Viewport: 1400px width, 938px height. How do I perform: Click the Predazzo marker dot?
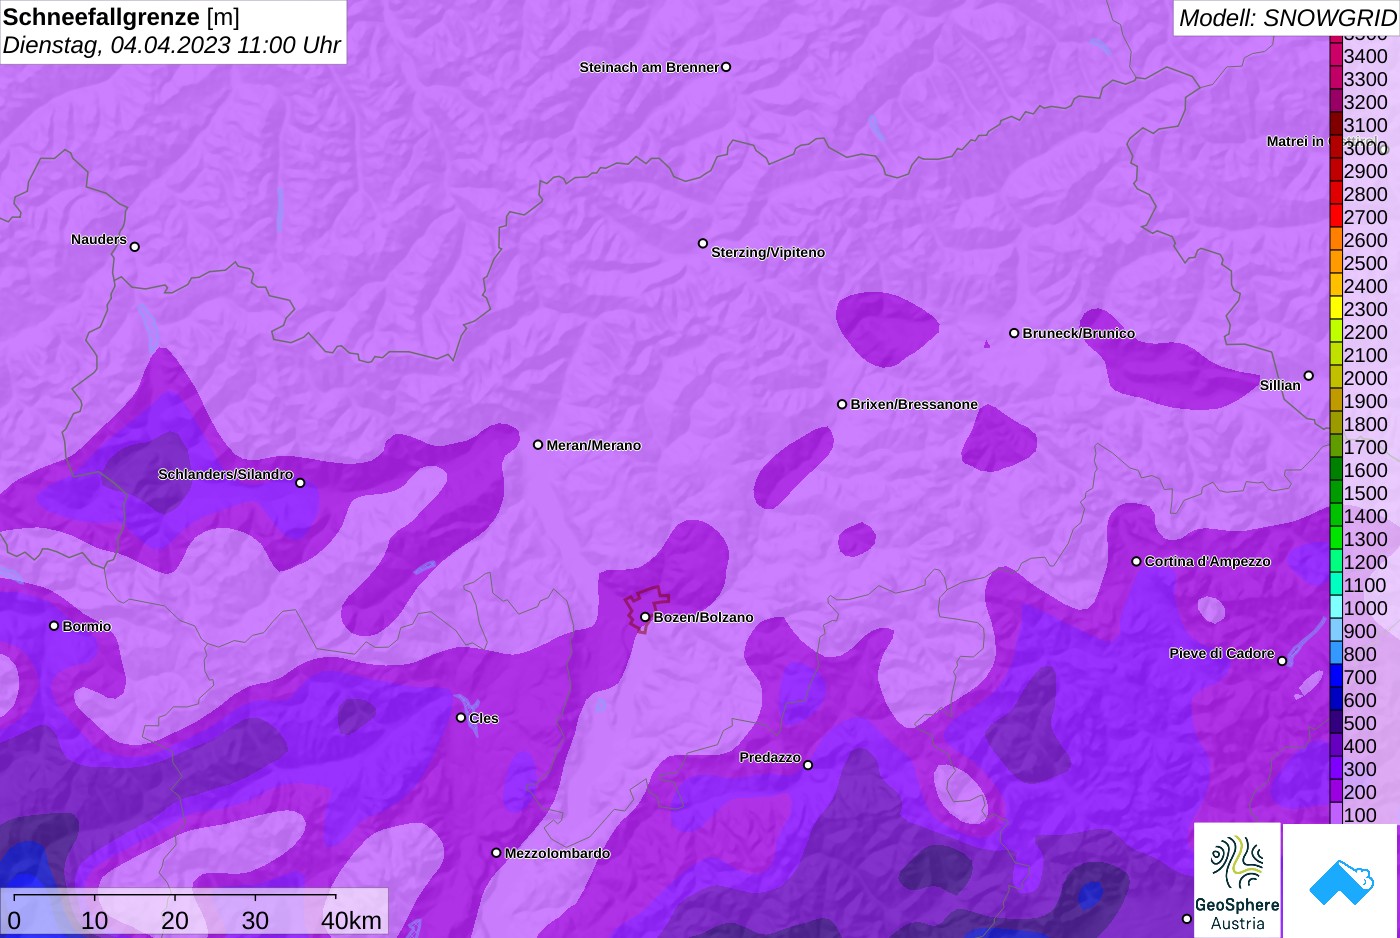pyautogui.click(x=808, y=765)
